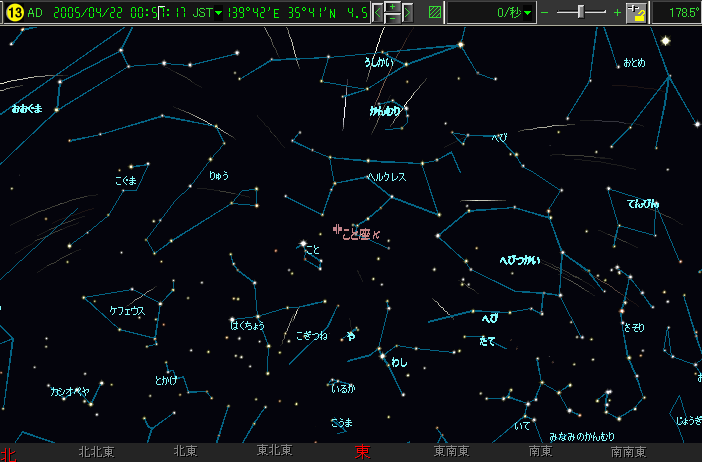This screenshot has width=702, height=462.
Task: Click the minus sign left of slider
Action: 545,13
